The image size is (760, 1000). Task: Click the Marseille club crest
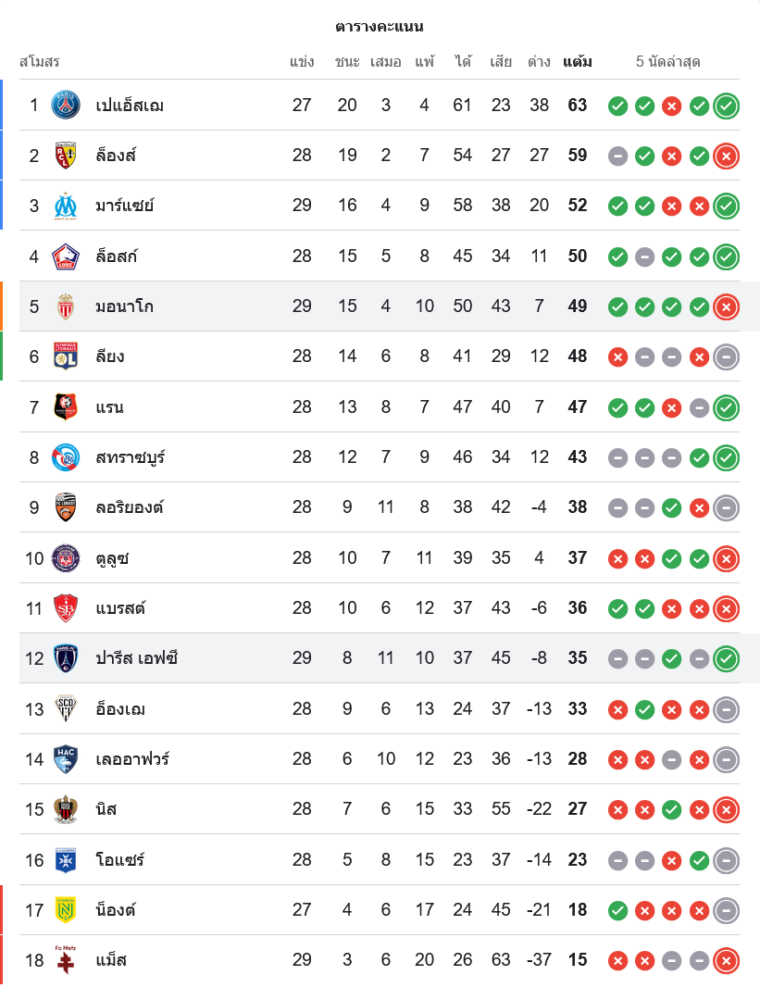66,205
